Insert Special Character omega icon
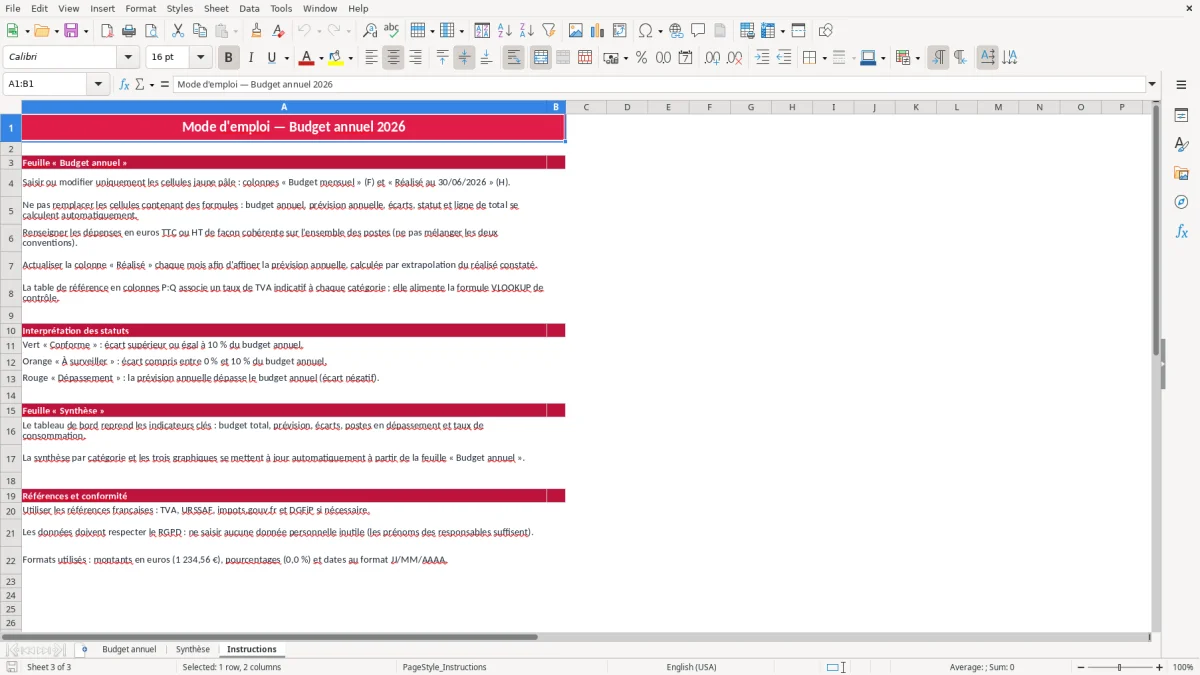The image size is (1200, 675). (646, 31)
